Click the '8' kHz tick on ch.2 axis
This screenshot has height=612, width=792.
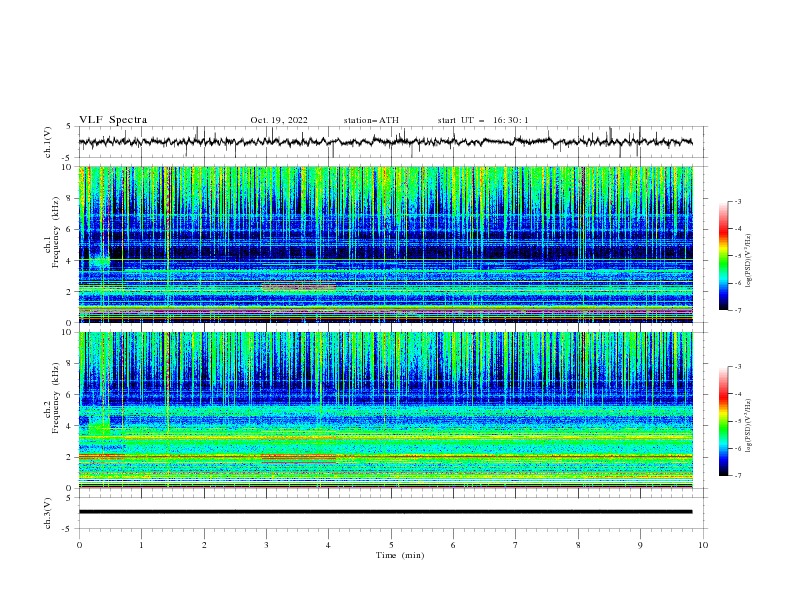pyautogui.click(x=71, y=364)
